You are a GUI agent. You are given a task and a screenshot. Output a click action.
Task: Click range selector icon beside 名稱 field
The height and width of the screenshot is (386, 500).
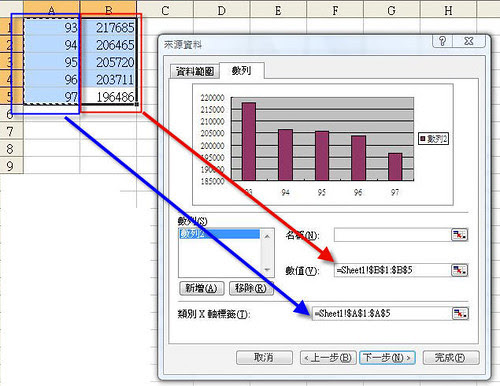tap(459, 235)
